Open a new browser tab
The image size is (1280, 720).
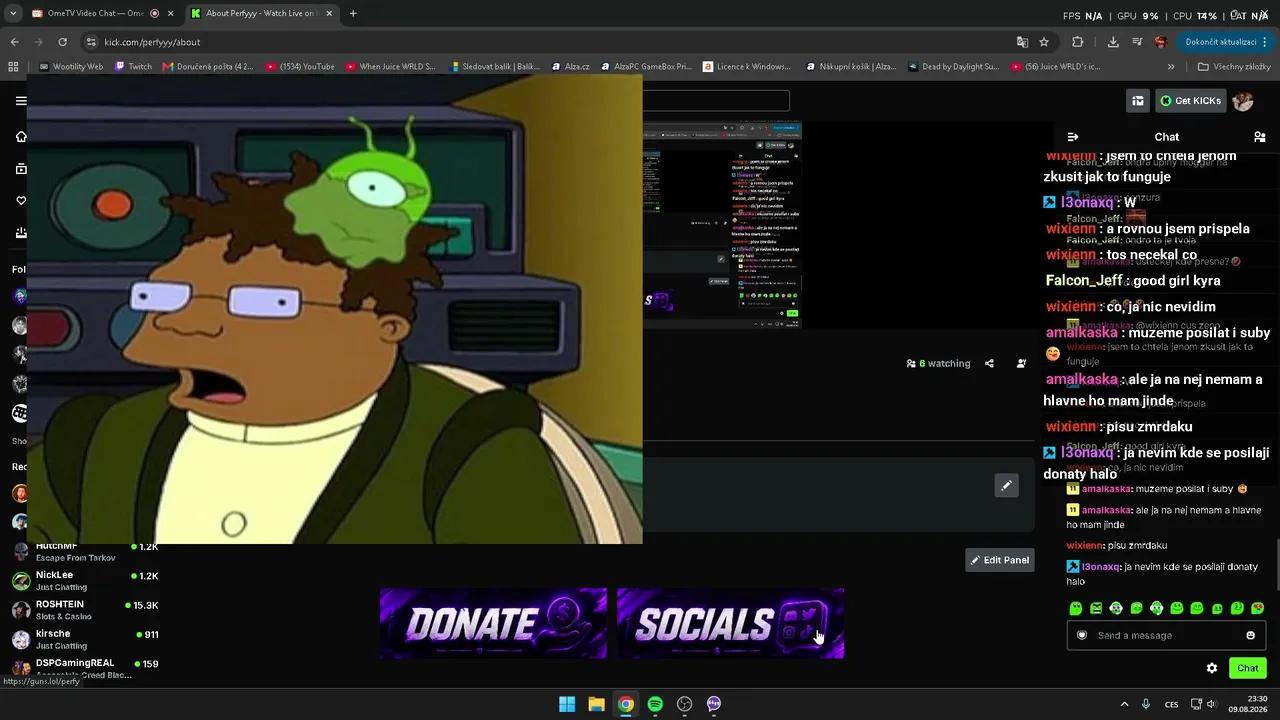tap(353, 14)
